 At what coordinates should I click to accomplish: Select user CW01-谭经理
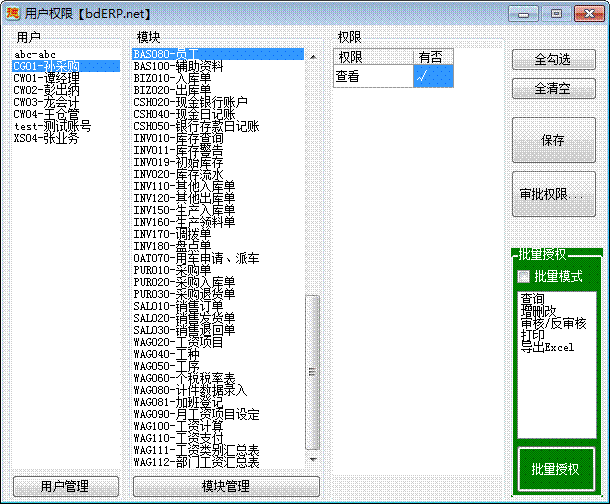[46, 78]
